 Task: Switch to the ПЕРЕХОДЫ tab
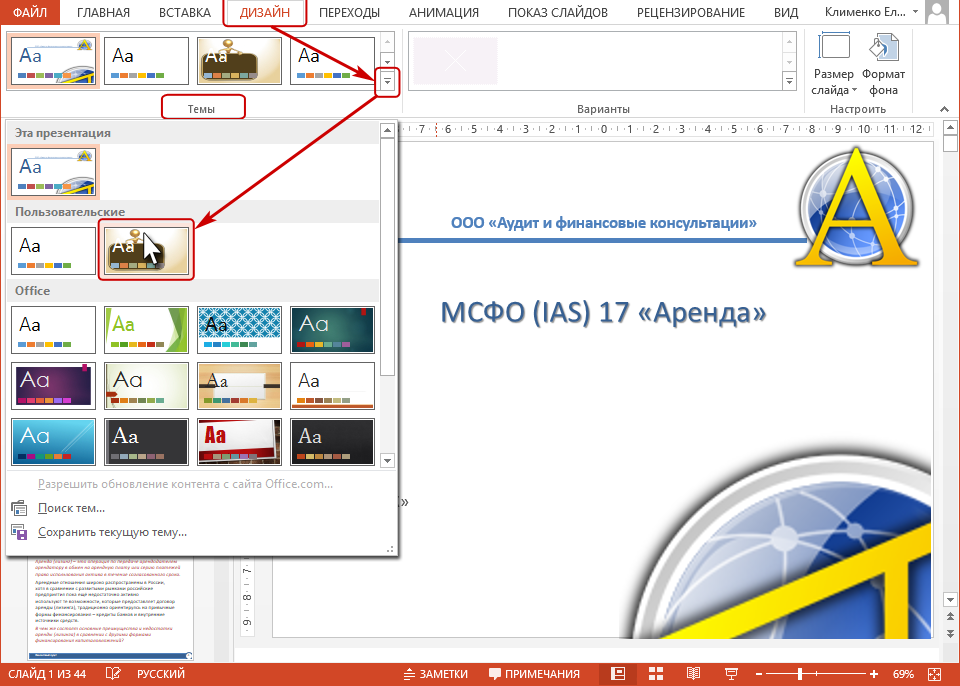(x=349, y=12)
